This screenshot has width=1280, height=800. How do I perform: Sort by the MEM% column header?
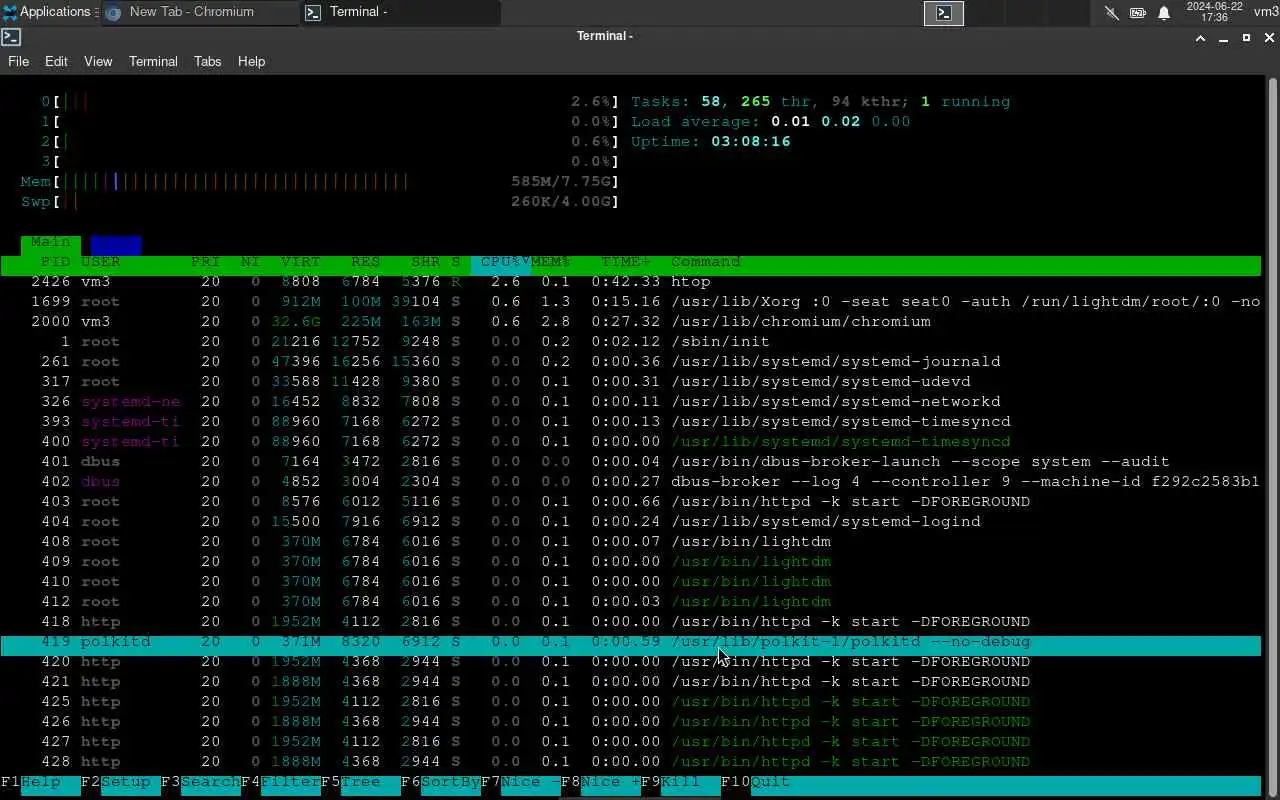point(551,262)
